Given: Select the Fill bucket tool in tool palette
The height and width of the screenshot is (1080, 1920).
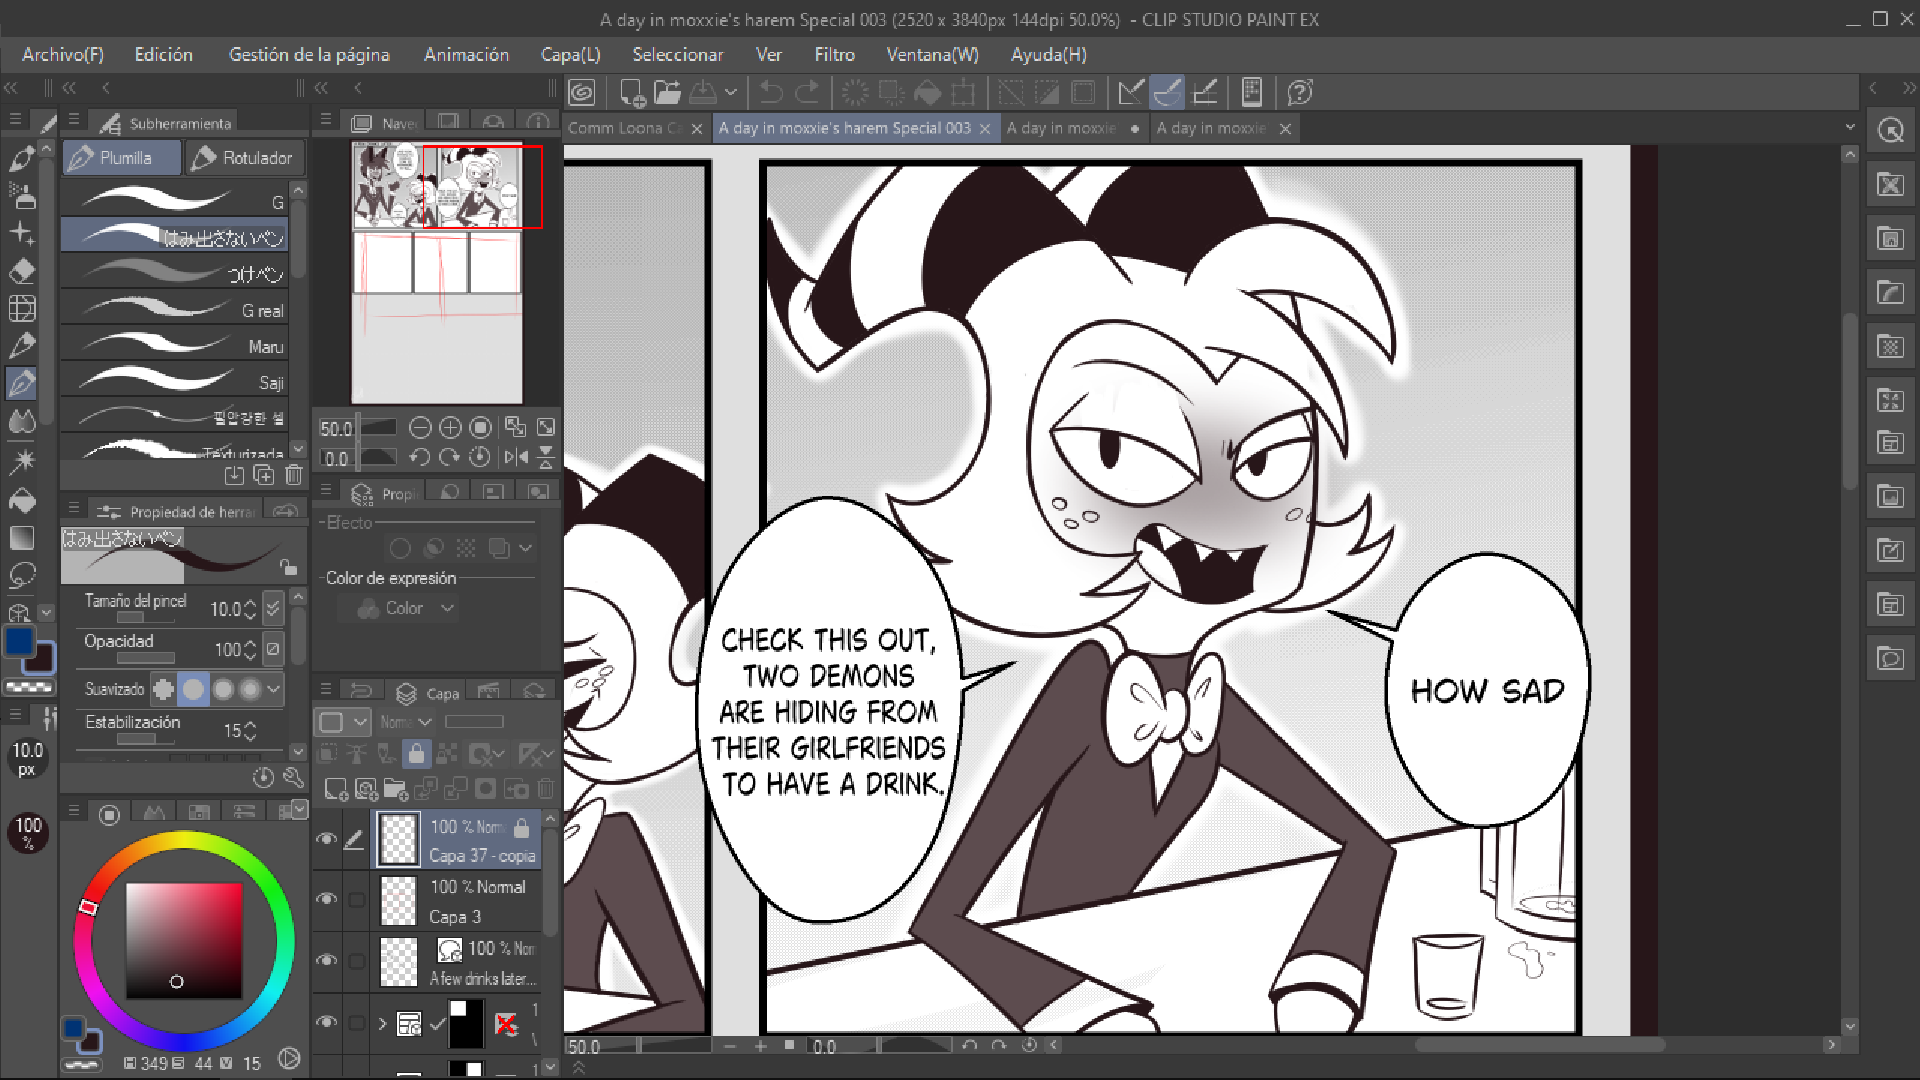Looking at the screenshot, I should 22,499.
